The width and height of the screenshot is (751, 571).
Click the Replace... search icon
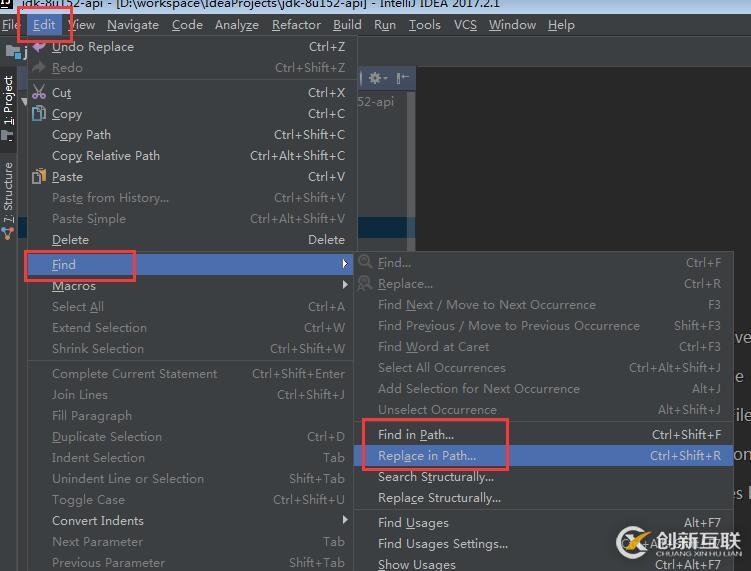coord(365,283)
